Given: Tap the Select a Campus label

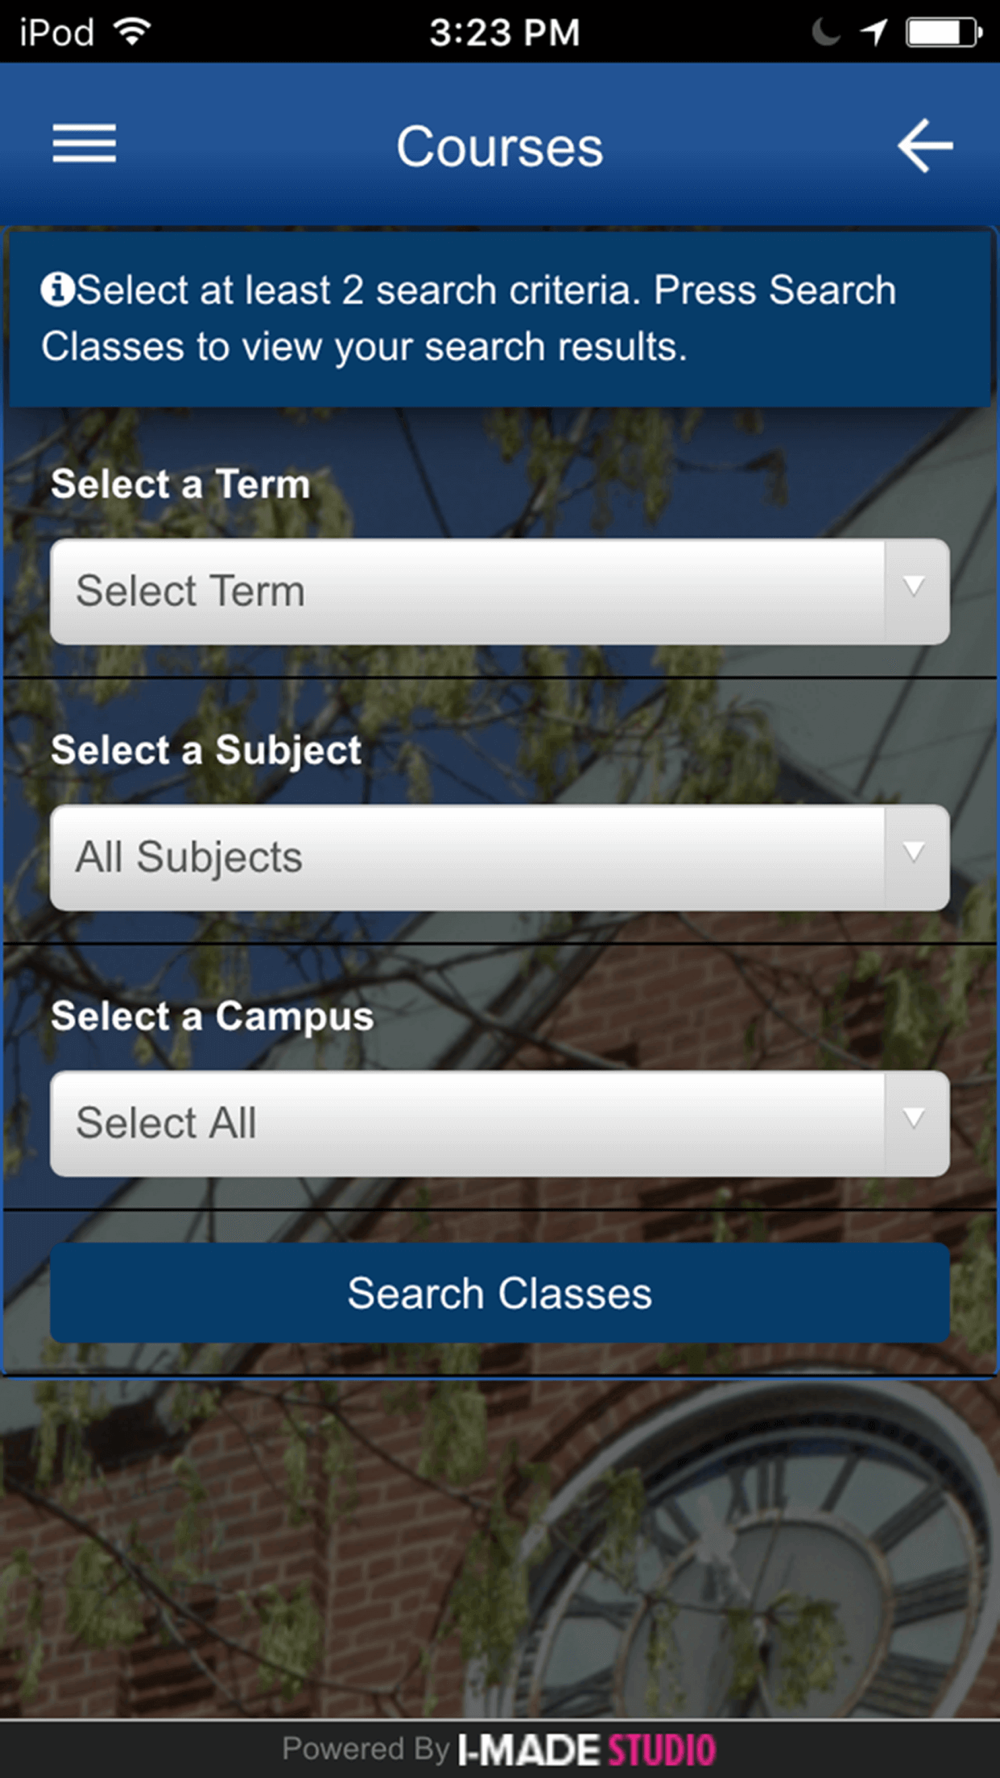Looking at the screenshot, I should click(x=212, y=1016).
